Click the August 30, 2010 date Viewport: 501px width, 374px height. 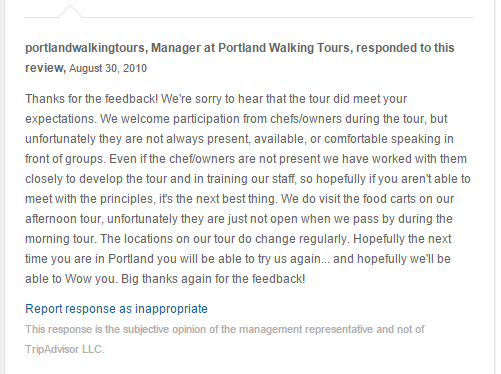tap(108, 68)
